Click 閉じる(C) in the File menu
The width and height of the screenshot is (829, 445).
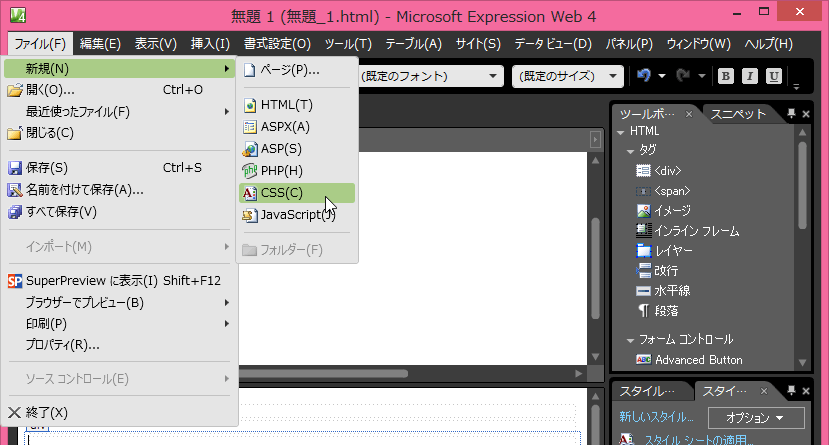[x=119, y=133]
